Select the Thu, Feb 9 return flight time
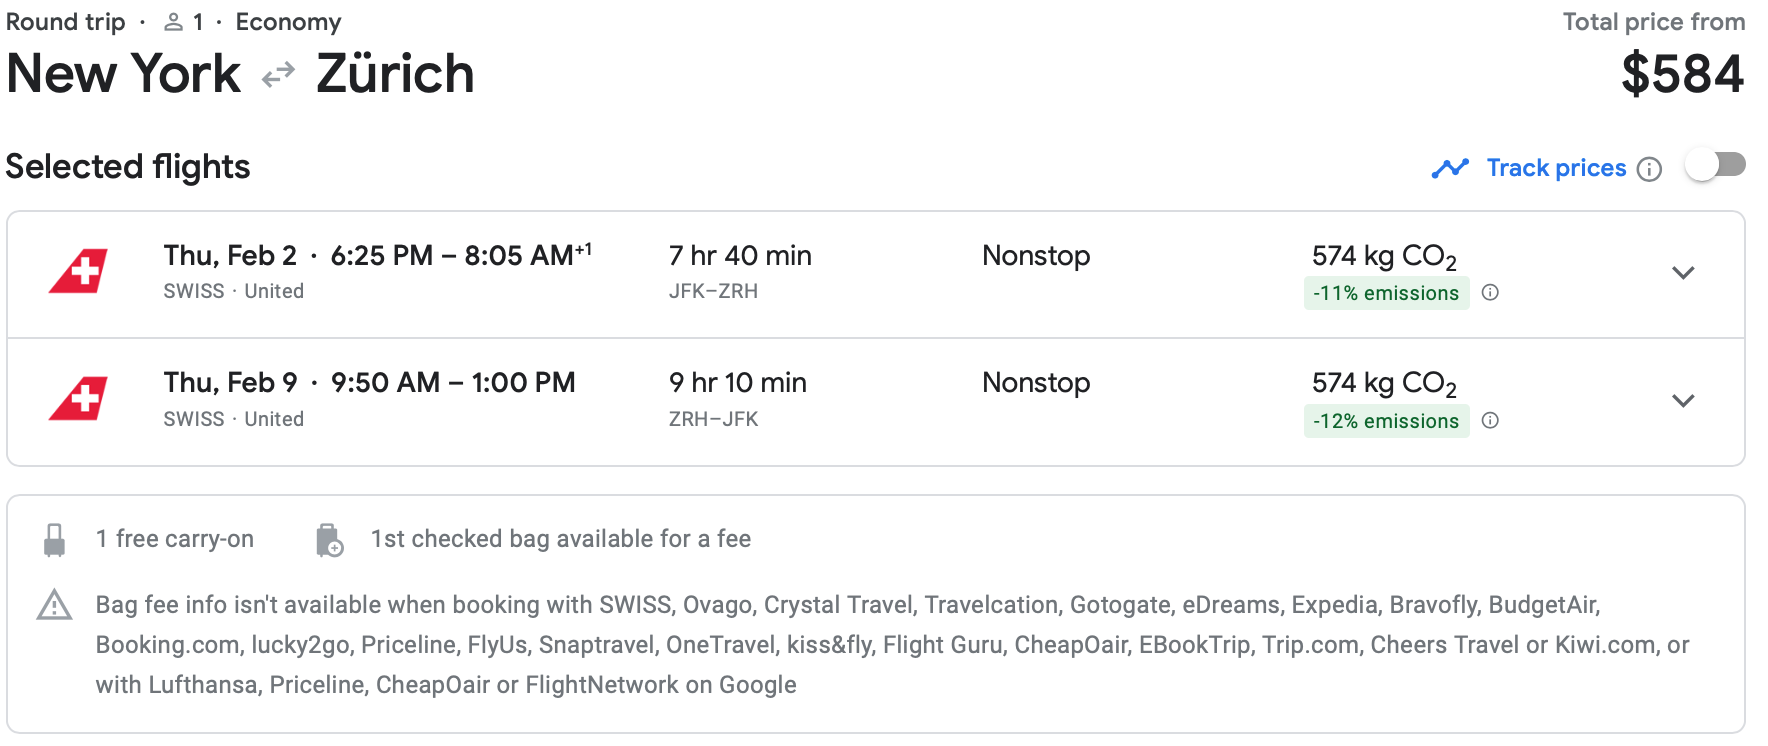Screen dimensions: 1768x746 pyautogui.click(x=453, y=383)
